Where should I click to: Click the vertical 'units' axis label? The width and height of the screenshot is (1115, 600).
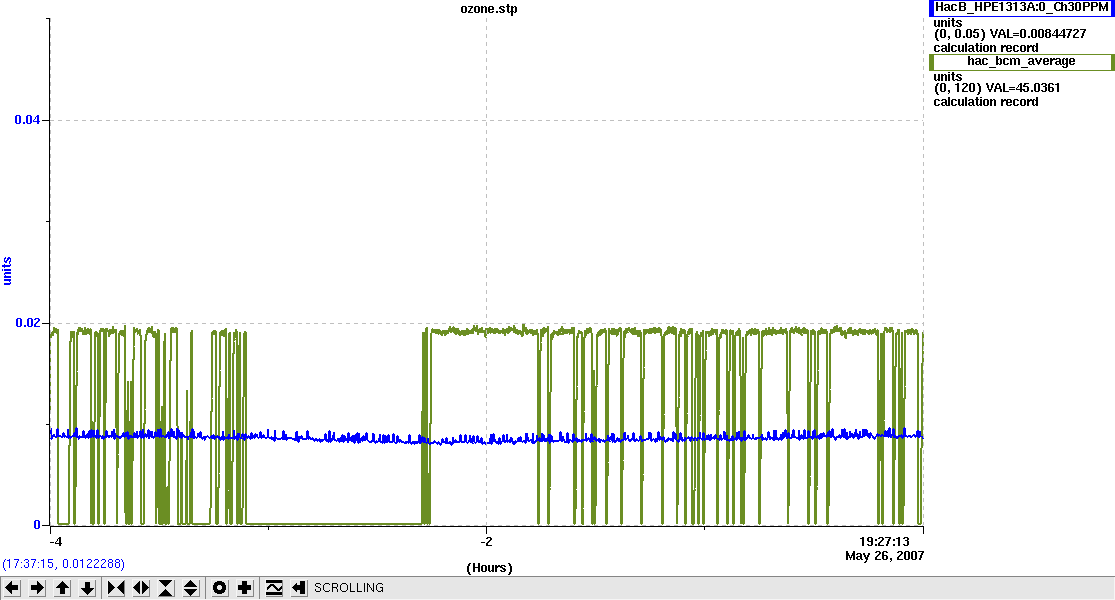[x=7, y=272]
